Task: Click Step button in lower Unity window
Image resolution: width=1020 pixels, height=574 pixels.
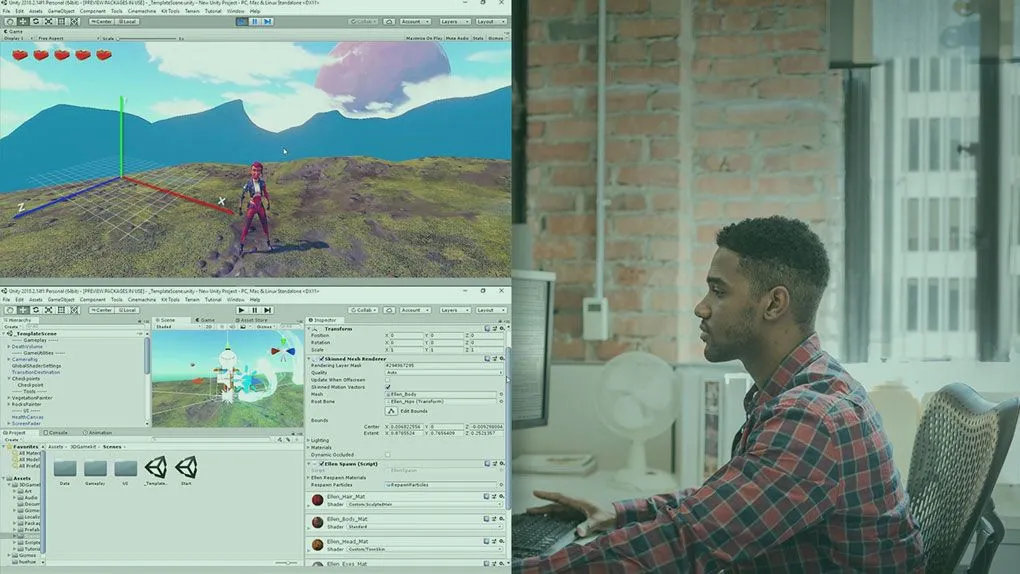Action: coord(267,310)
